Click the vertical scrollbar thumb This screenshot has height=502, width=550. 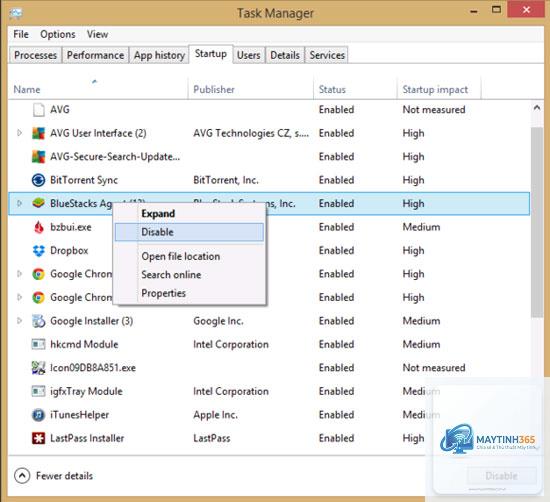537,223
